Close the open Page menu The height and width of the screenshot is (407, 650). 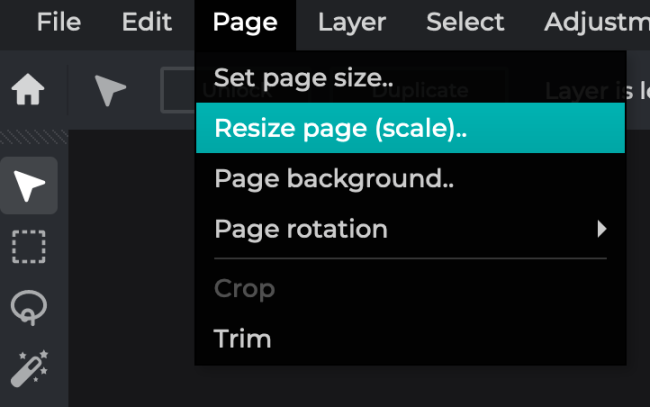click(x=245, y=22)
